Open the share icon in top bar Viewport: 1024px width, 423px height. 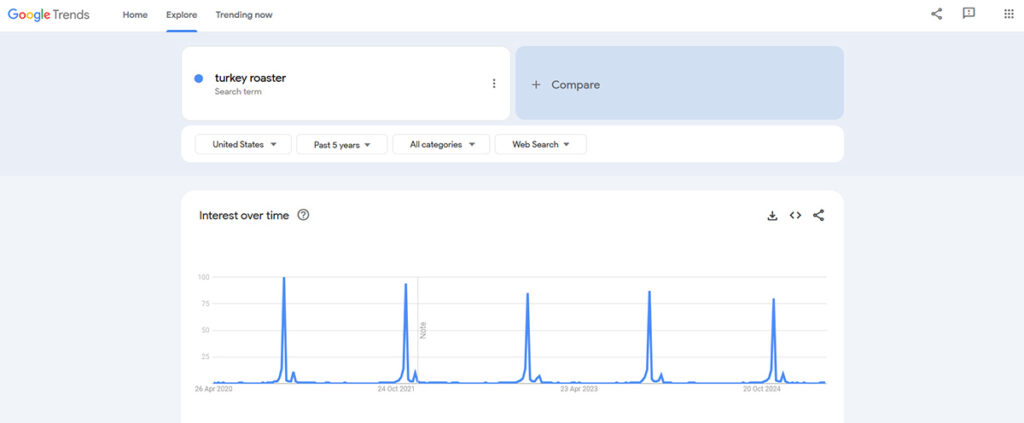click(936, 14)
